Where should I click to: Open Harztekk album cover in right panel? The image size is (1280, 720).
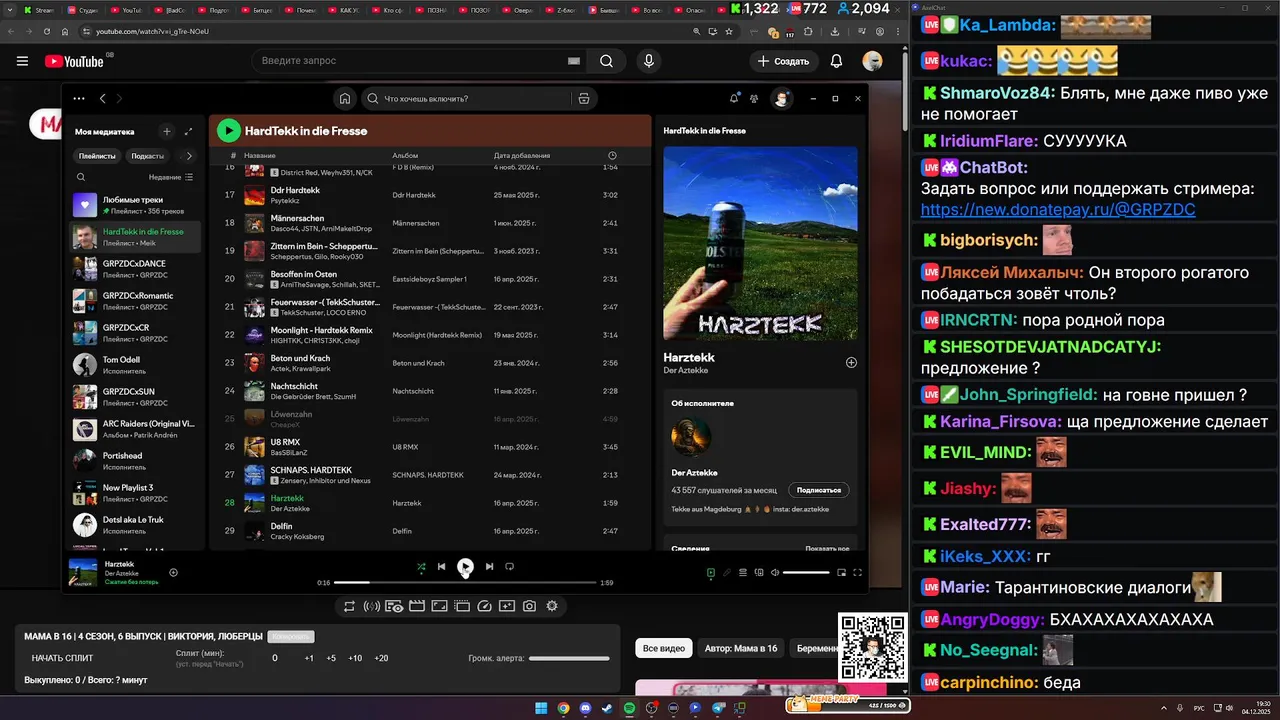pyautogui.click(x=760, y=244)
